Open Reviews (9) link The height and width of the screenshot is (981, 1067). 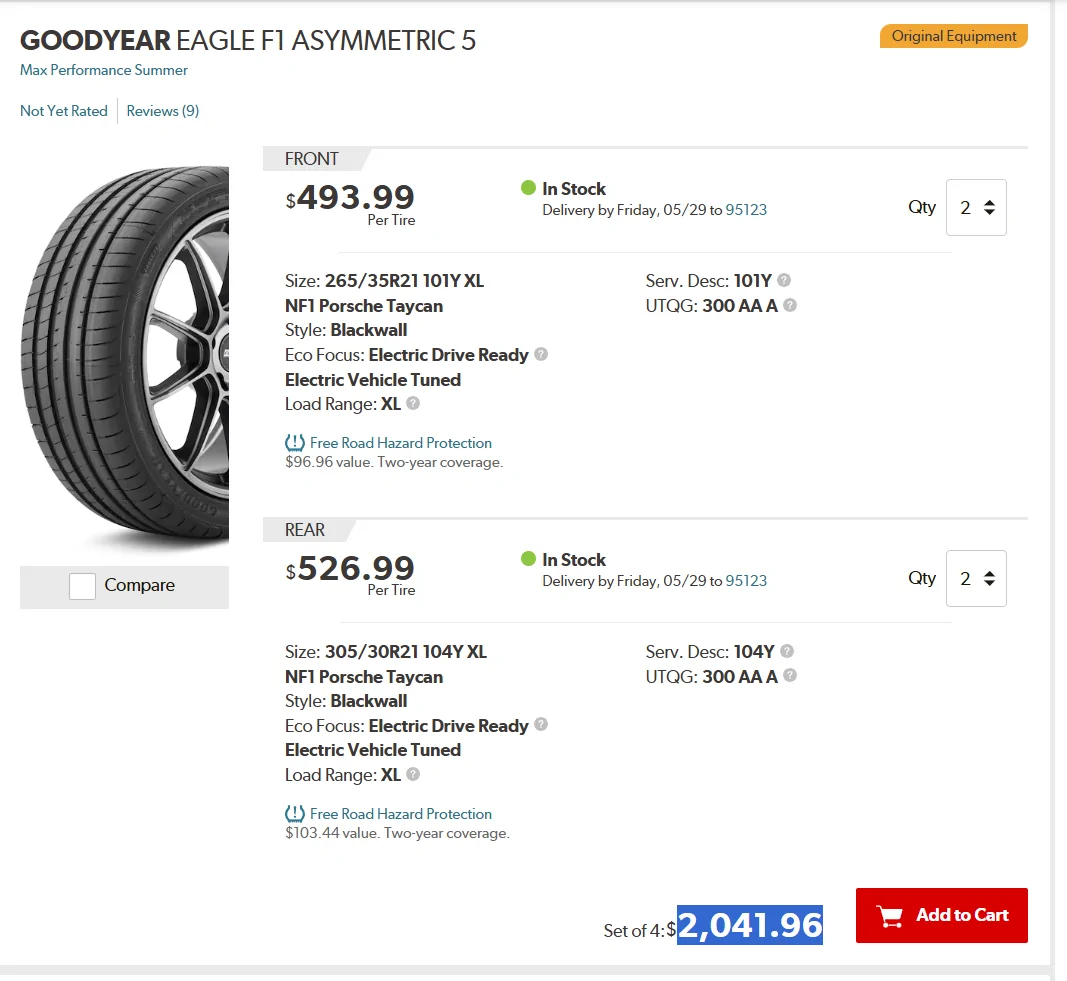[163, 111]
